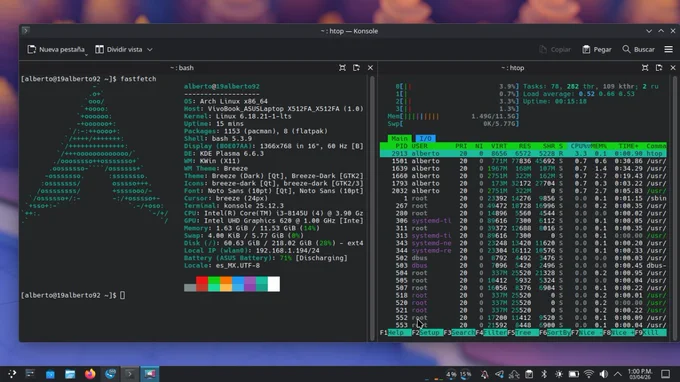Viewport: 680px width, 382px height.
Task: Click the Konsole terminal icon in title bar
Action: click(x=26, y=30)
